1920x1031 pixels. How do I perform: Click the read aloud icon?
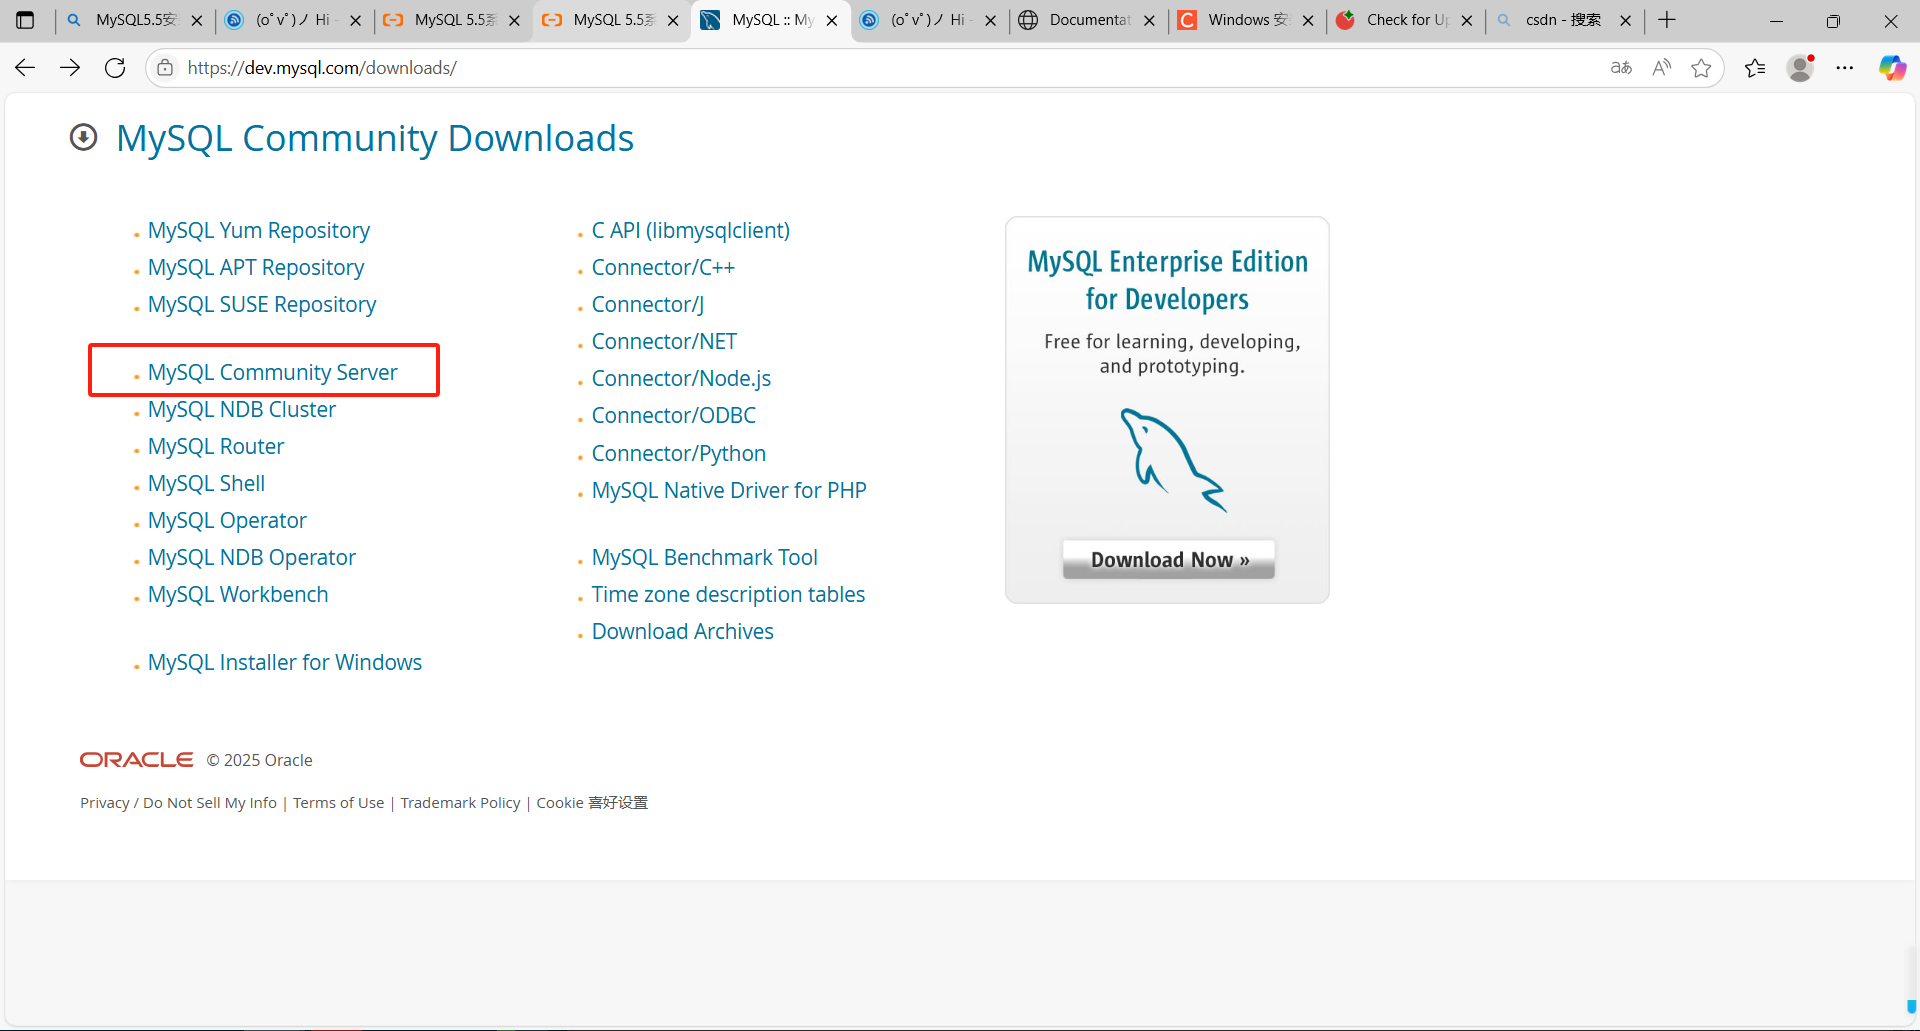pyautogui.click(x=1661, y=68)
